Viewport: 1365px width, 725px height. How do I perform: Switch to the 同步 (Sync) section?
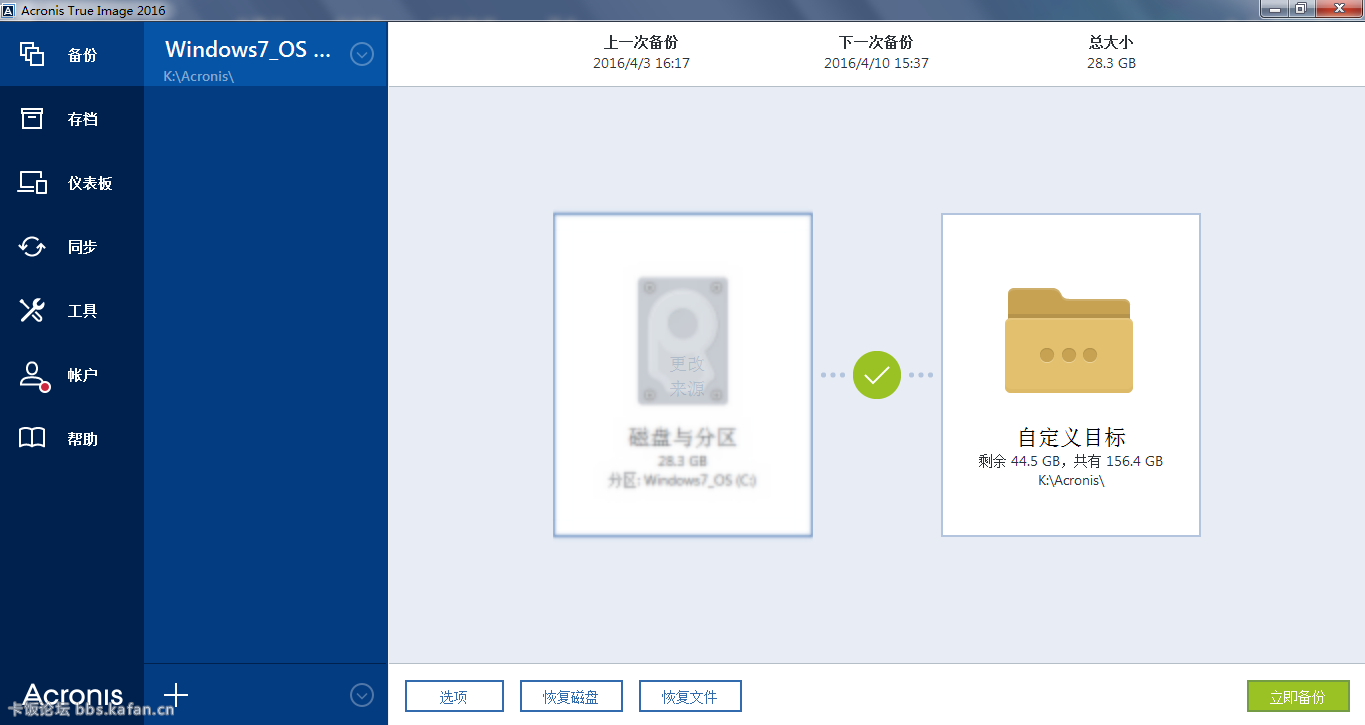pyautogui.click(x=72, y=247)
